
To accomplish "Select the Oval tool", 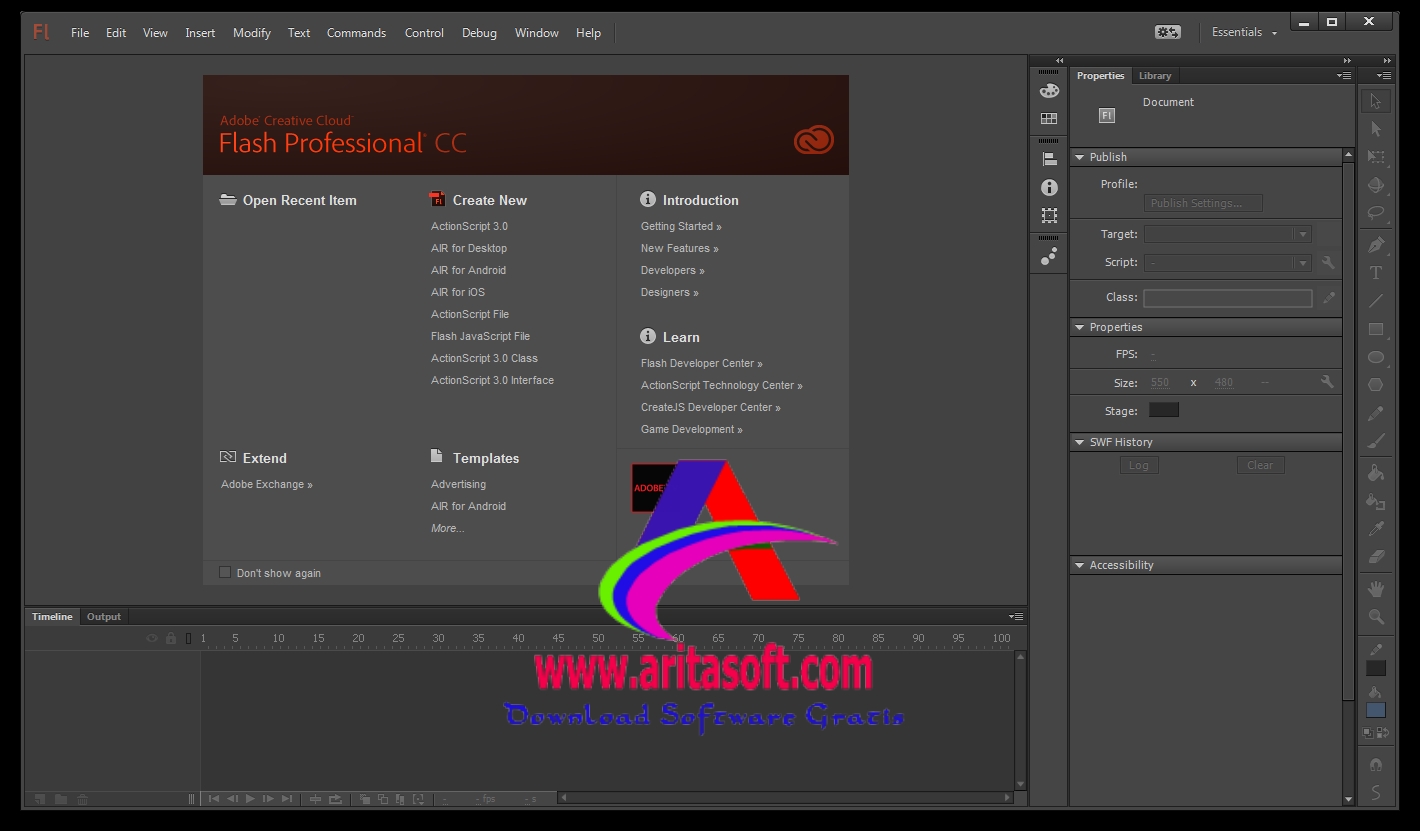I will (1376, 357).
